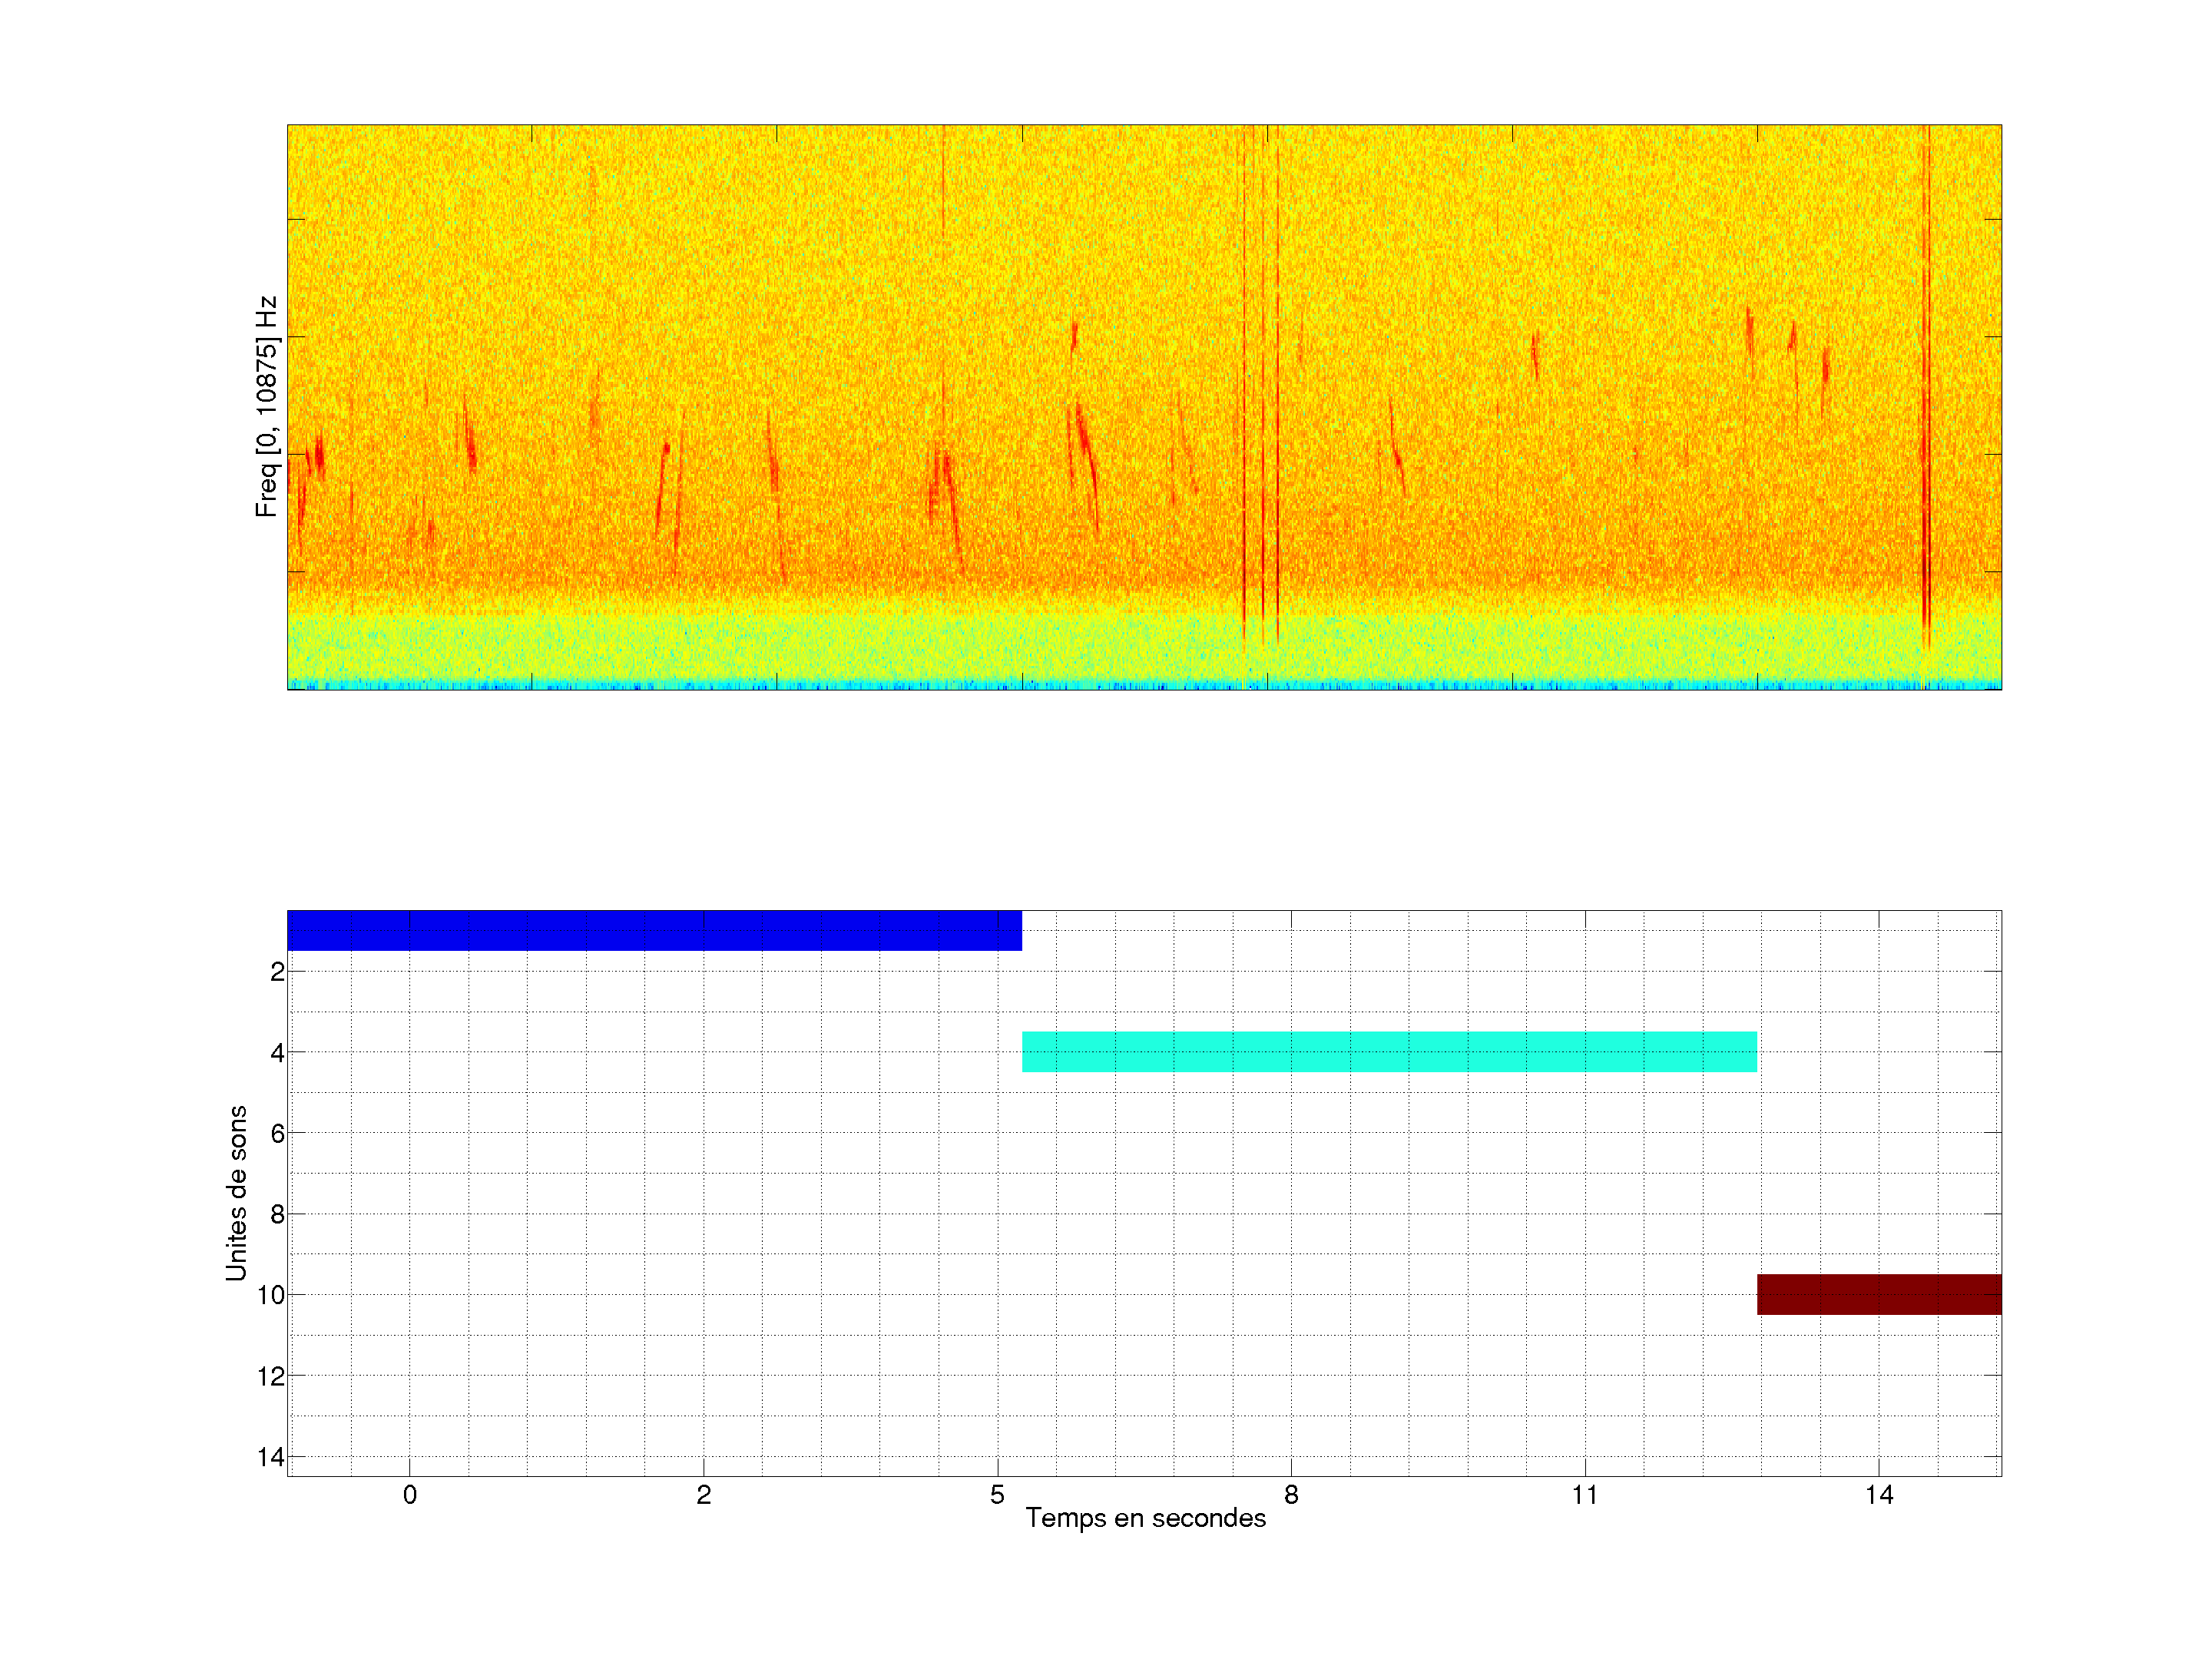The image size is (2212, 1659).
Task: Click the cyan bar at unit 4
Action: pos(1389,1052)
